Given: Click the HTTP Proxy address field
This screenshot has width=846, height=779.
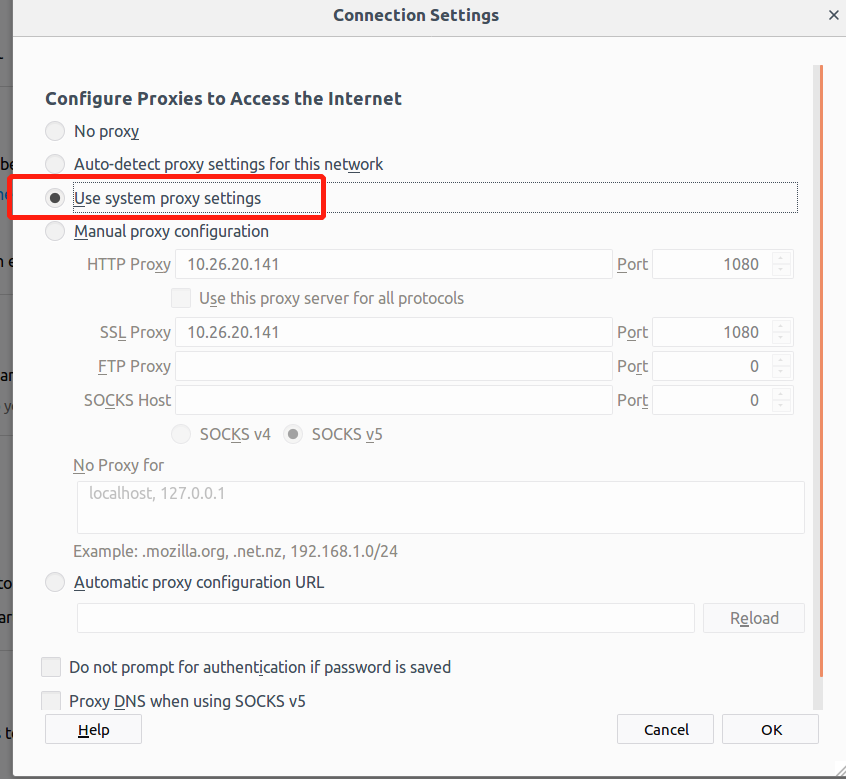Looking at the screenshot, I should pyautogui.click(x=393, y=265).
